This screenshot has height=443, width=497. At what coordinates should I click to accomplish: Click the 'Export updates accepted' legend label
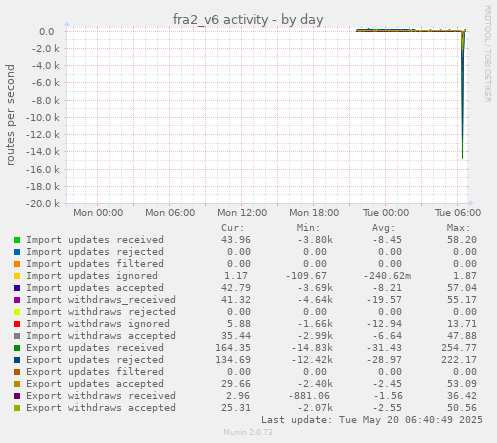coord(95,384)
